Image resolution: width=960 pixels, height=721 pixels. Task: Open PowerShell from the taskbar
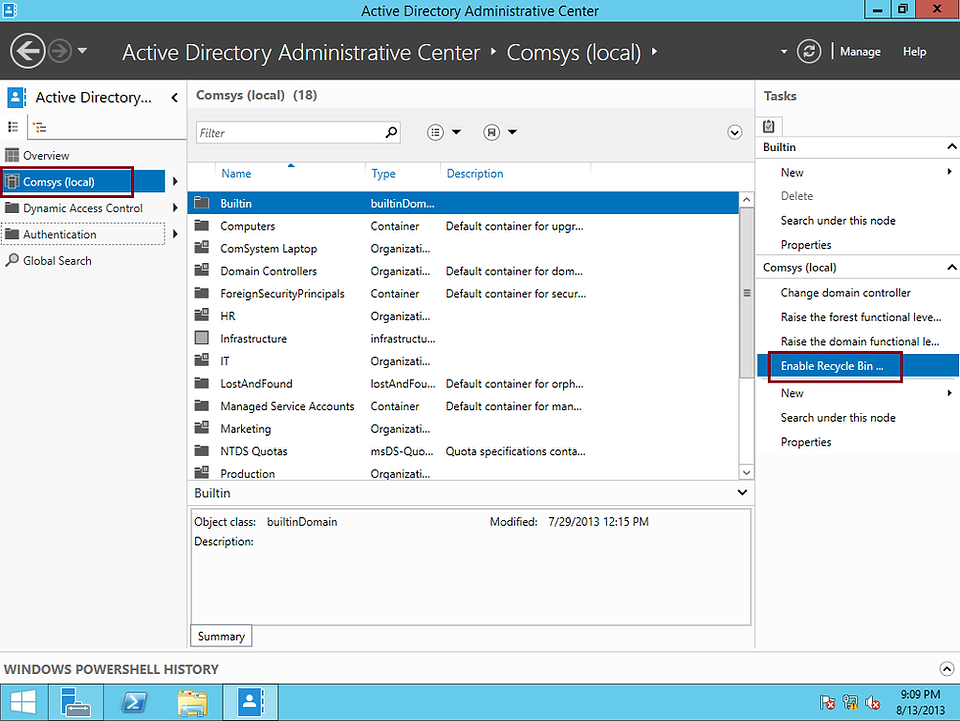pyautogui.click(x=134, y=702)
